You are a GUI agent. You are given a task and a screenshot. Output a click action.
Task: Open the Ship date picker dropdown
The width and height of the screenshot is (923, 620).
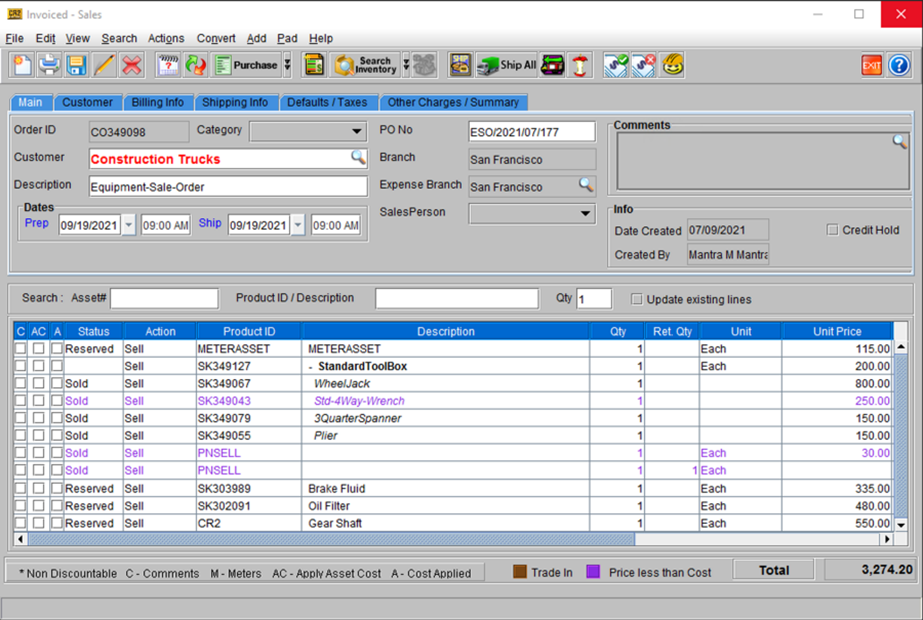pos(298,225)
